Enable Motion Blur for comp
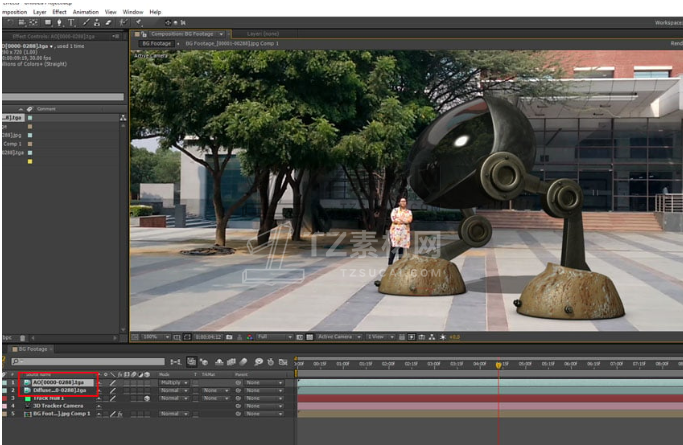683x445 pixels. click(243, 362)
